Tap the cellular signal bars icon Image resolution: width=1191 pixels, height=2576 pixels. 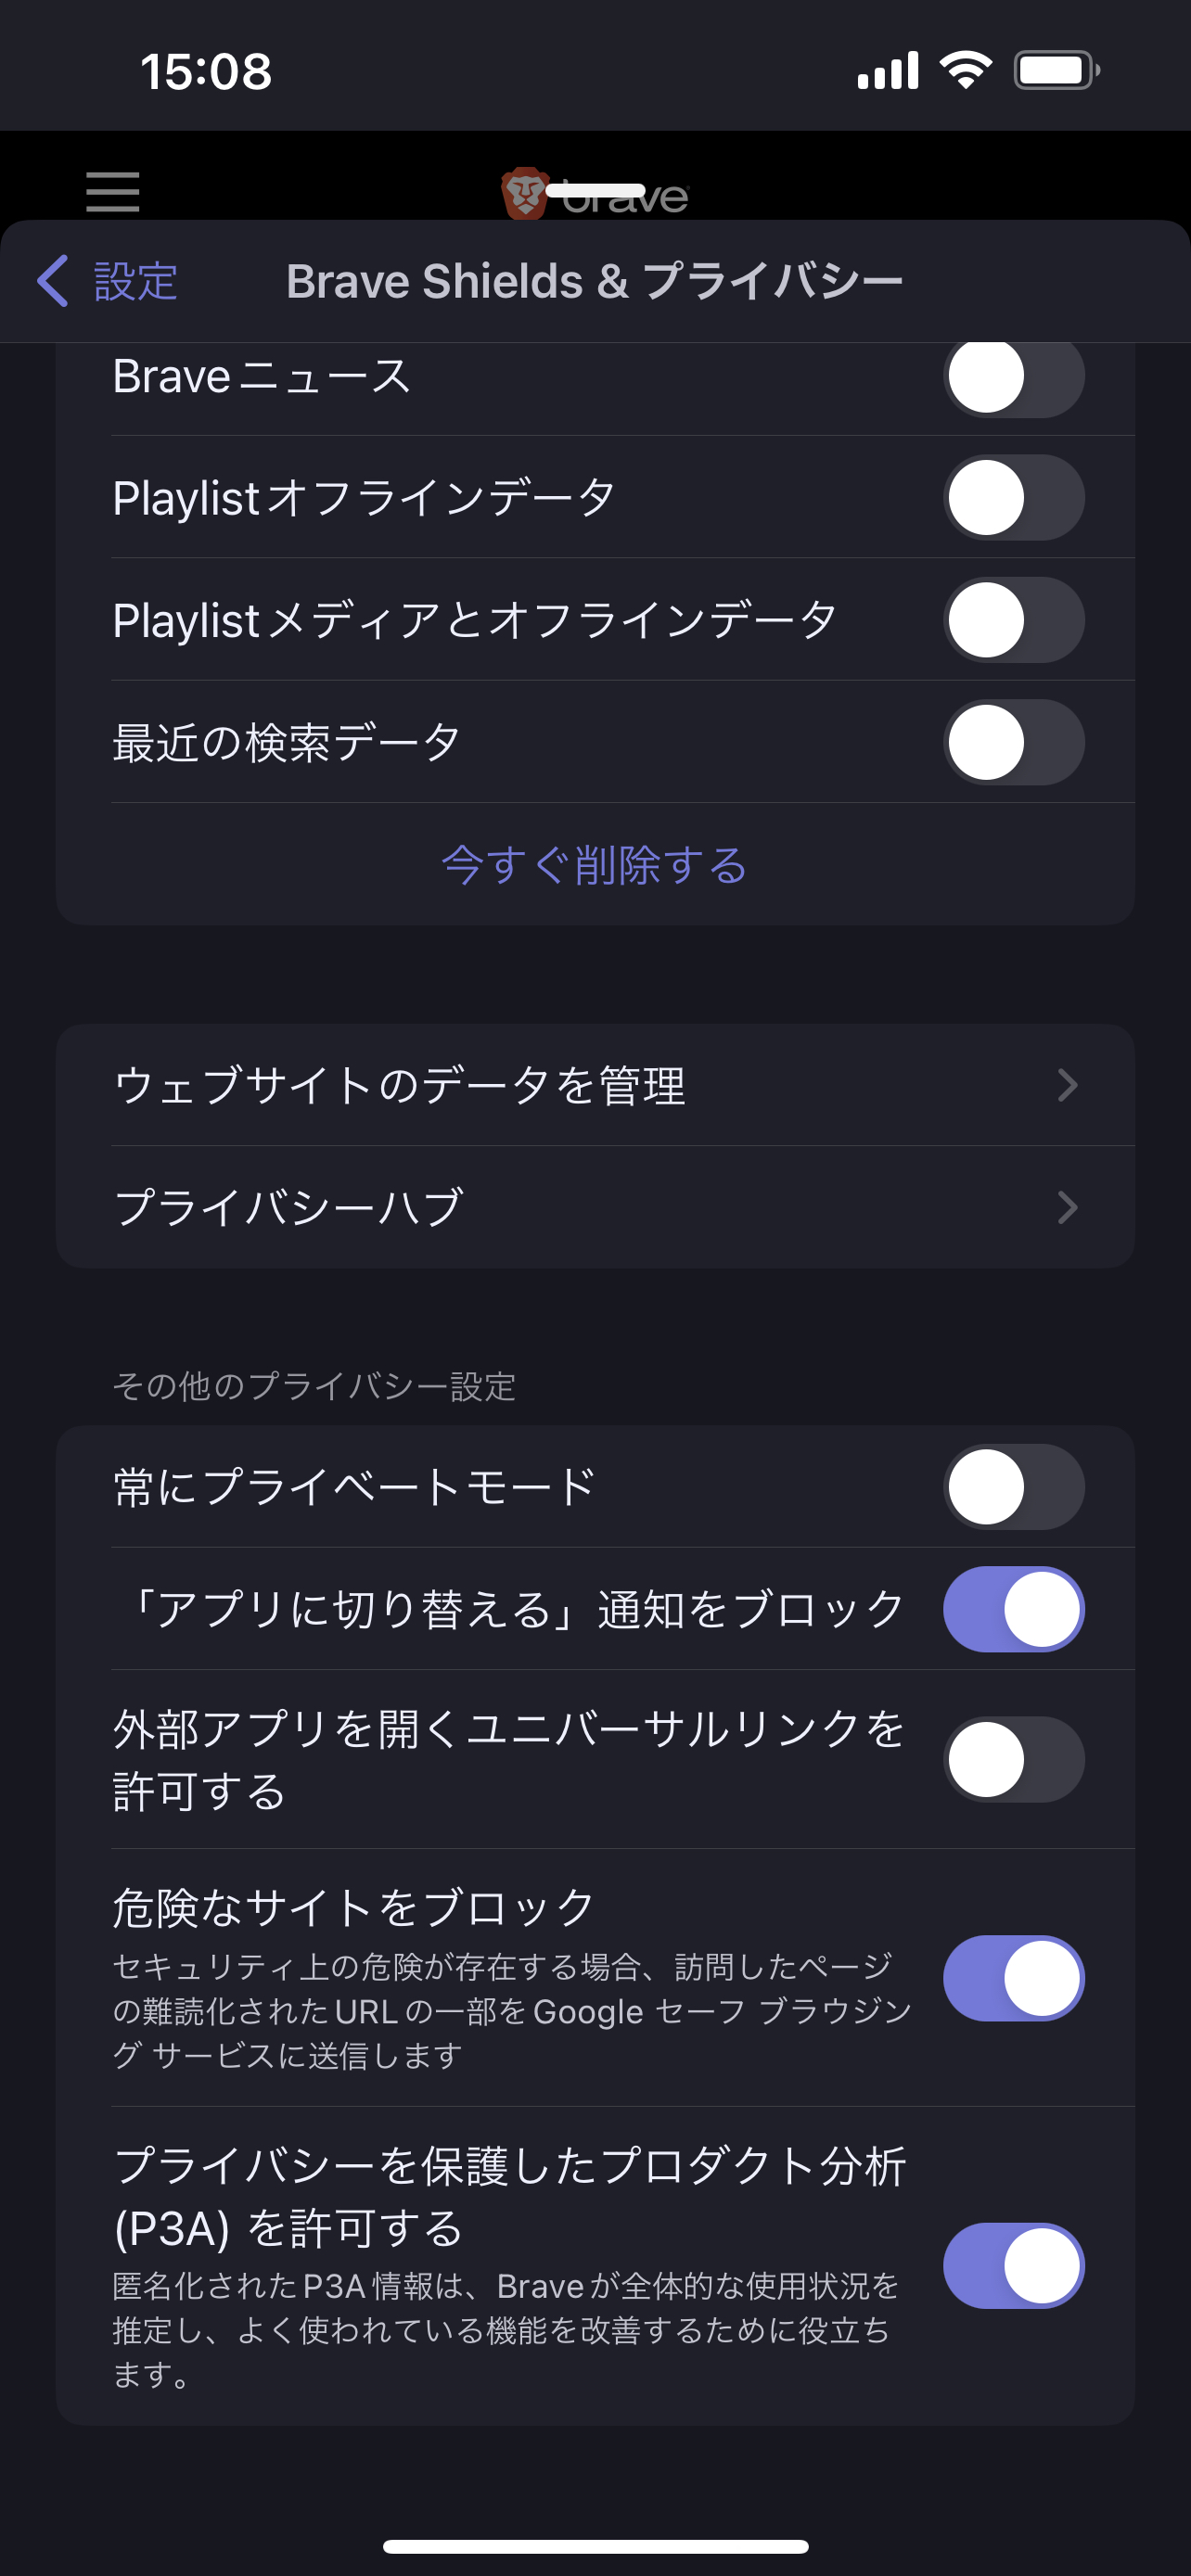coord(888,70)
